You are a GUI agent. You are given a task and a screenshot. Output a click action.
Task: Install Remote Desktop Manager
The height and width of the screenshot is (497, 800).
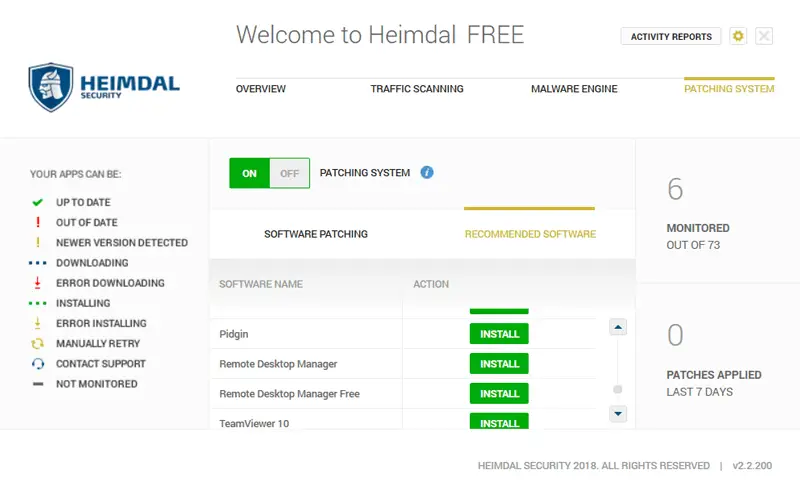499,364
